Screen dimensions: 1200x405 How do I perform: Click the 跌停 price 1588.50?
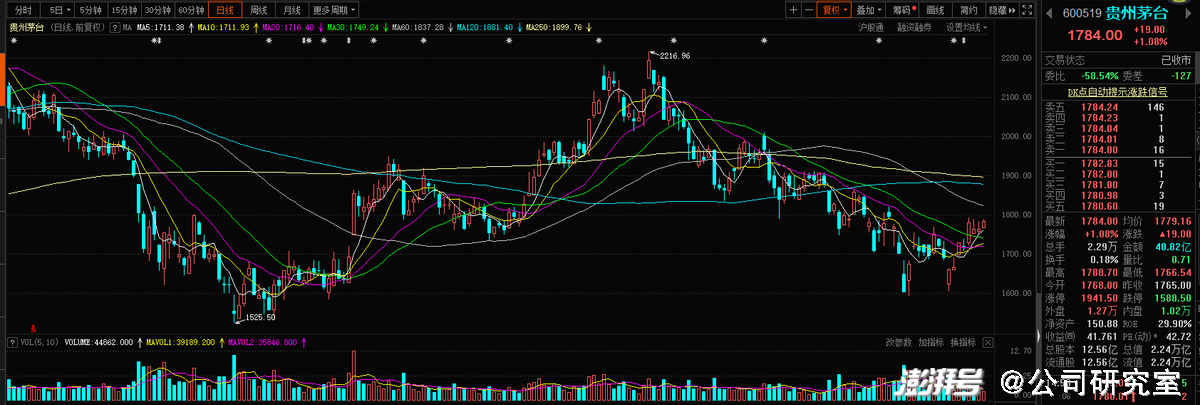point(1173,297)
